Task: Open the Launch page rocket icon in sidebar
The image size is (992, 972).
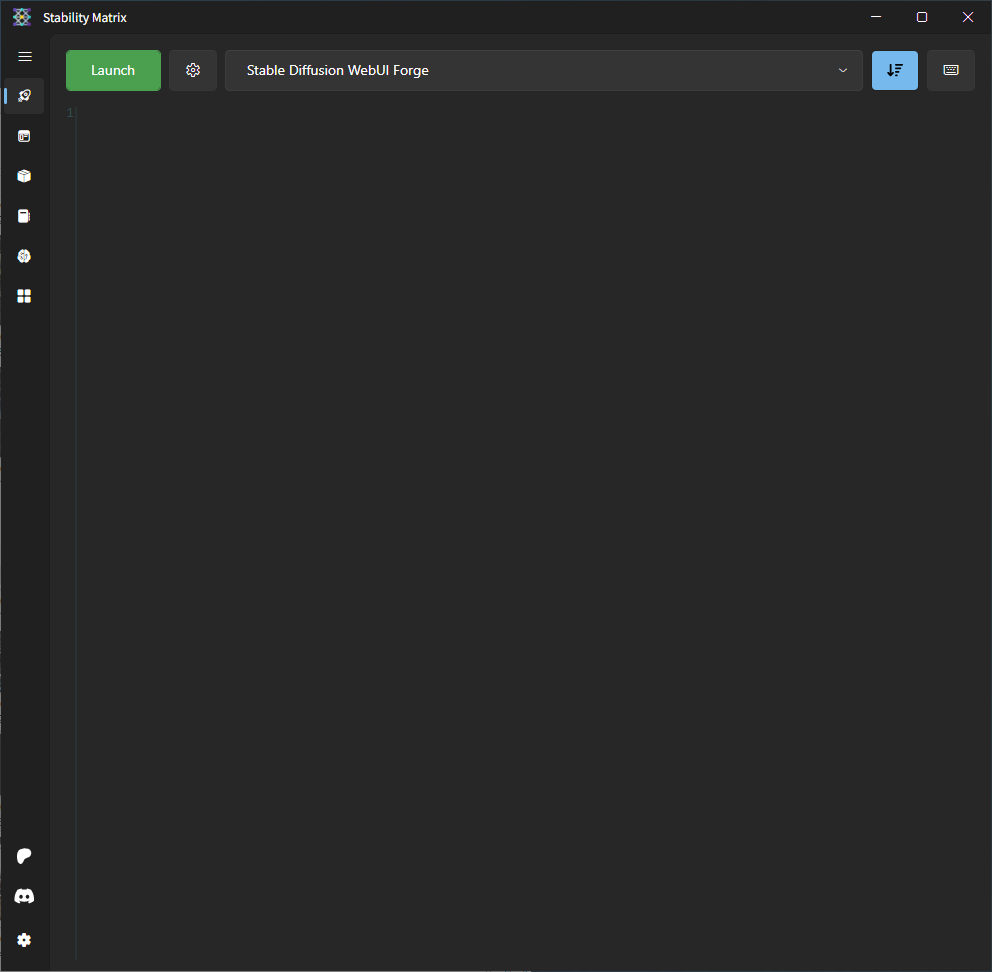Action: click(24, 96)
